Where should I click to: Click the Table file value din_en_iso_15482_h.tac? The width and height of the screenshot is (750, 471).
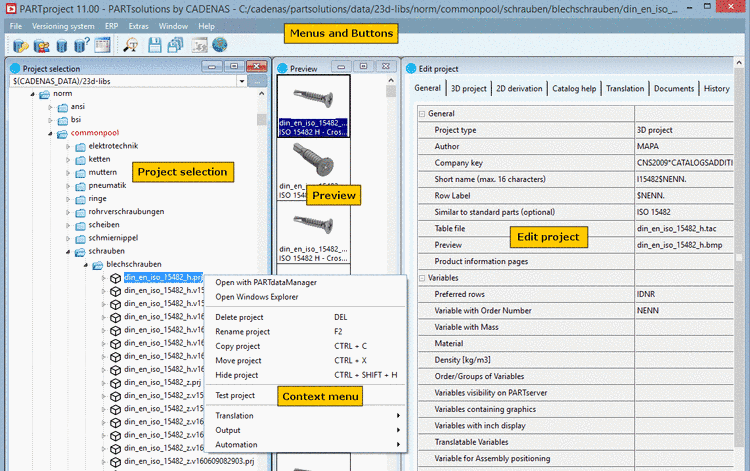click(684, 229)
